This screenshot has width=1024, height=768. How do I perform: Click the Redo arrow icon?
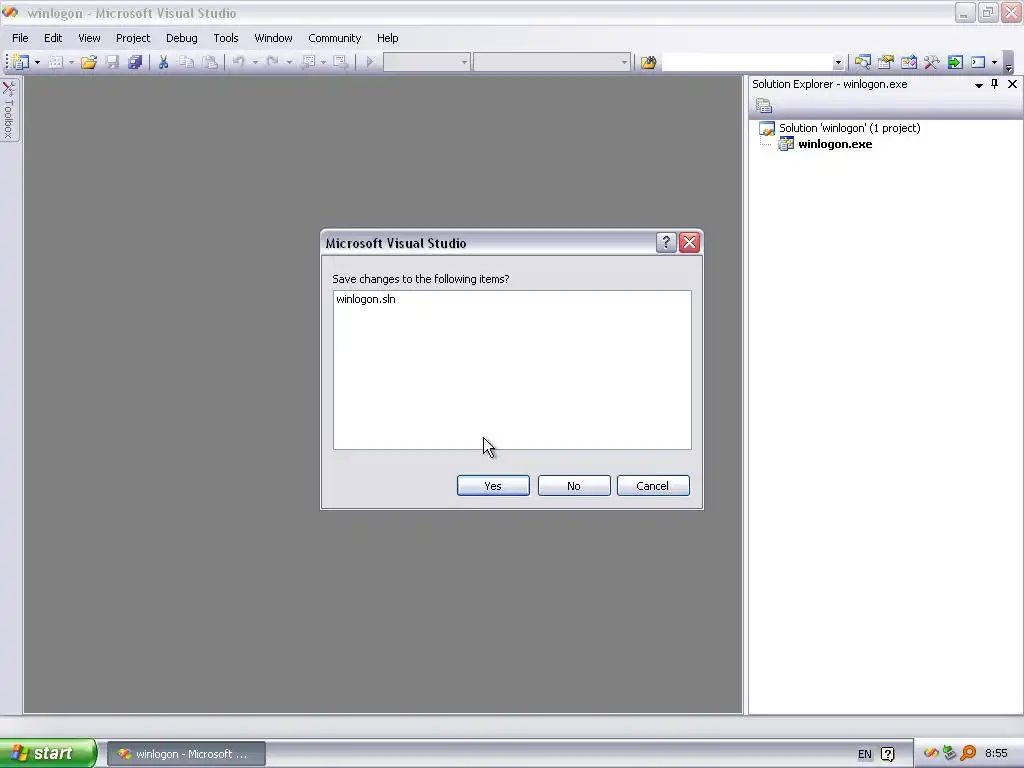click(272, 62)
